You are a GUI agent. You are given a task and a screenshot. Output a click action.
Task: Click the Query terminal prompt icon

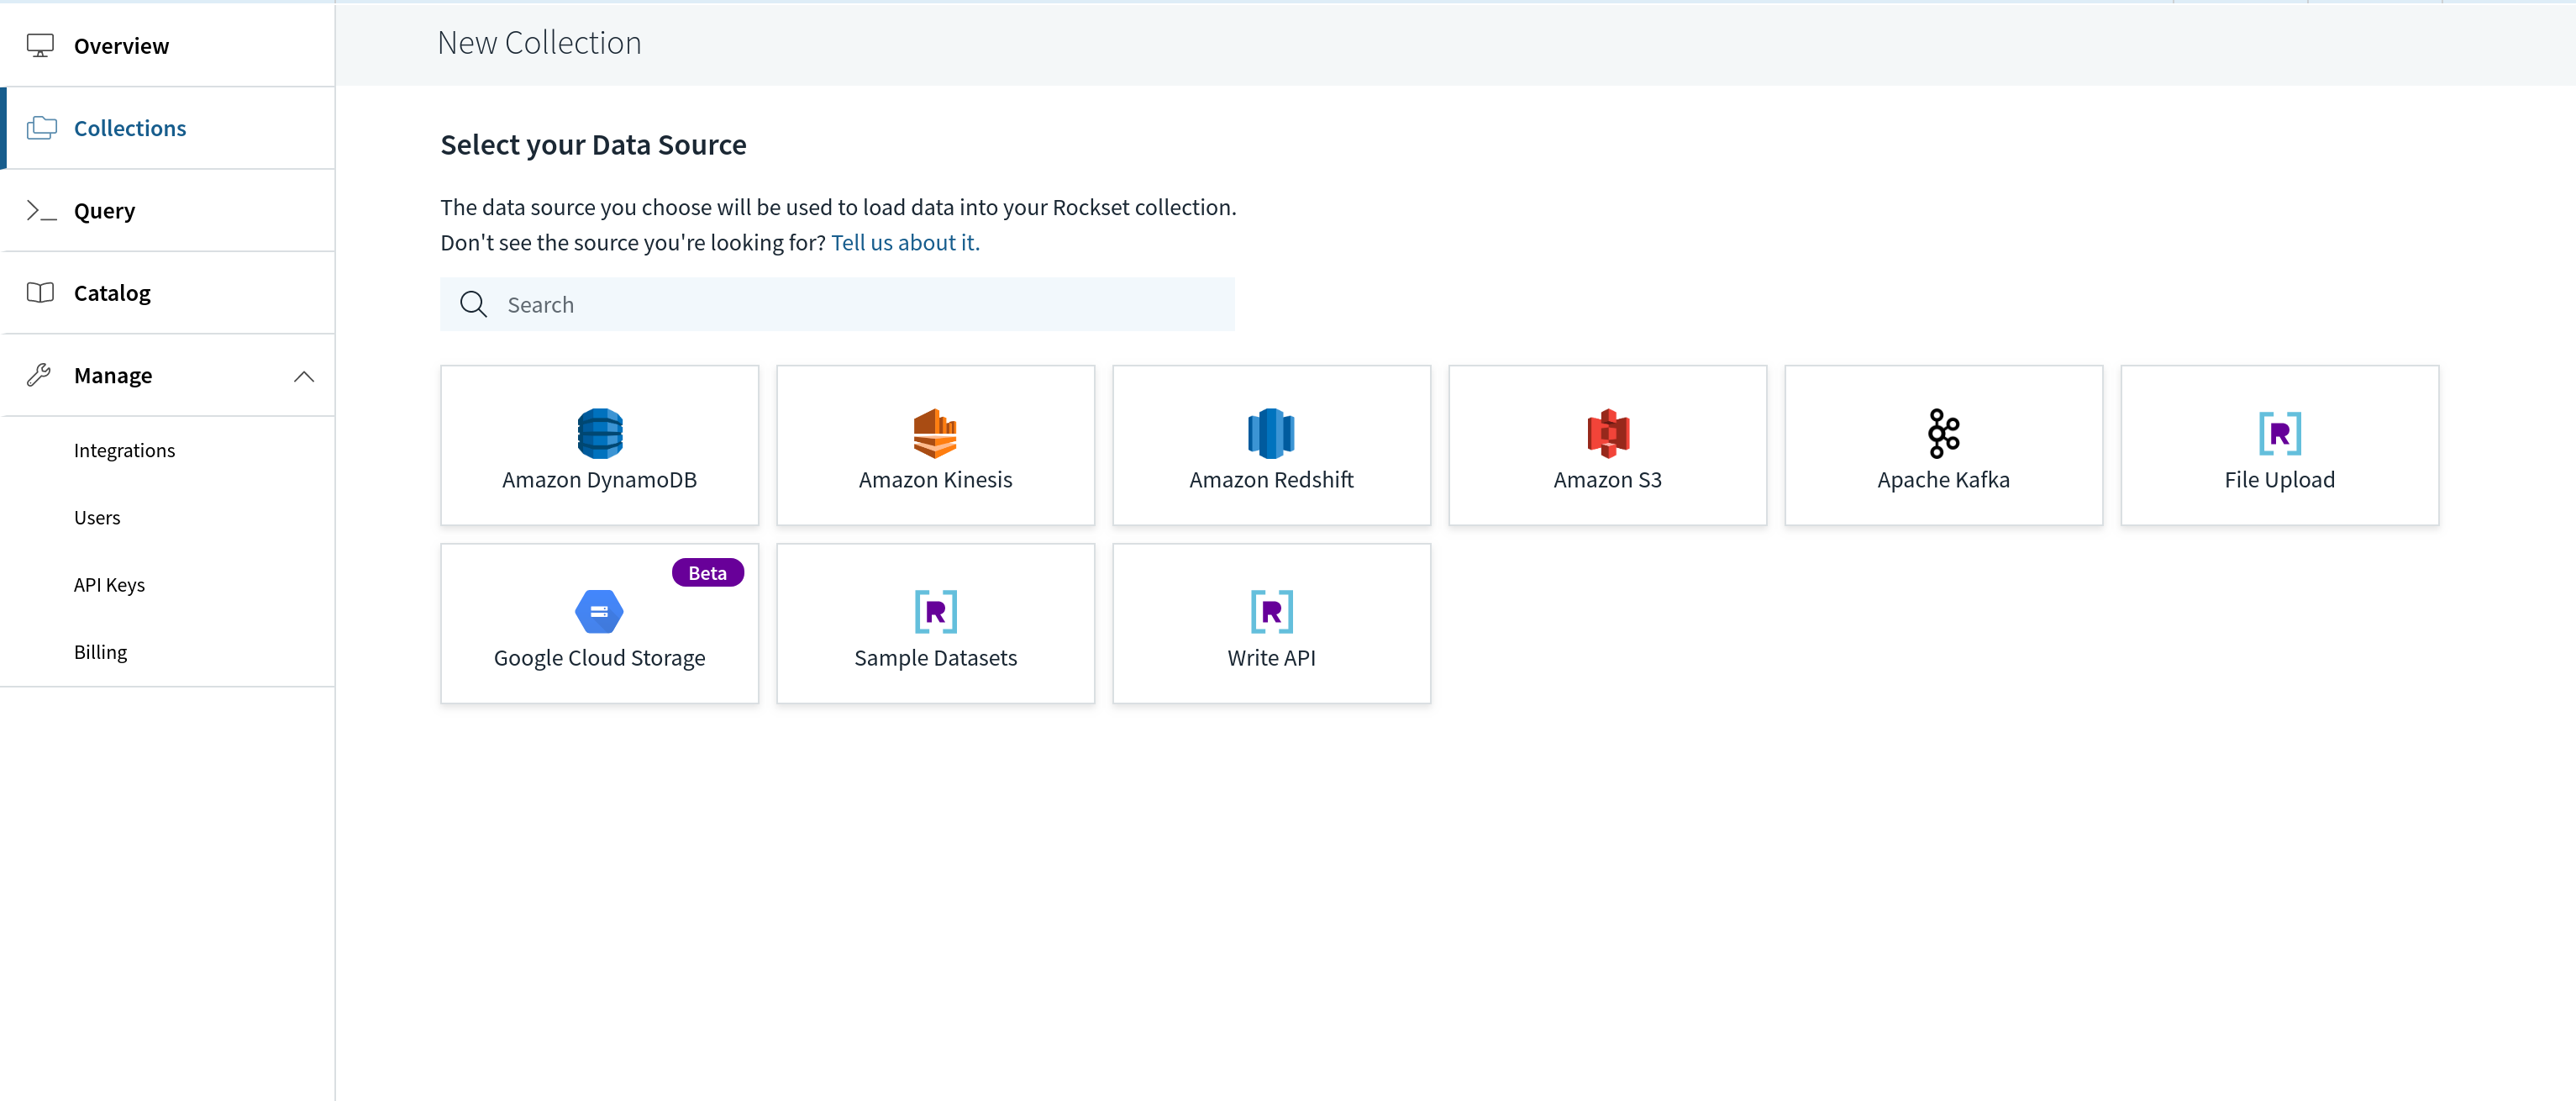(x=41, y=210)
